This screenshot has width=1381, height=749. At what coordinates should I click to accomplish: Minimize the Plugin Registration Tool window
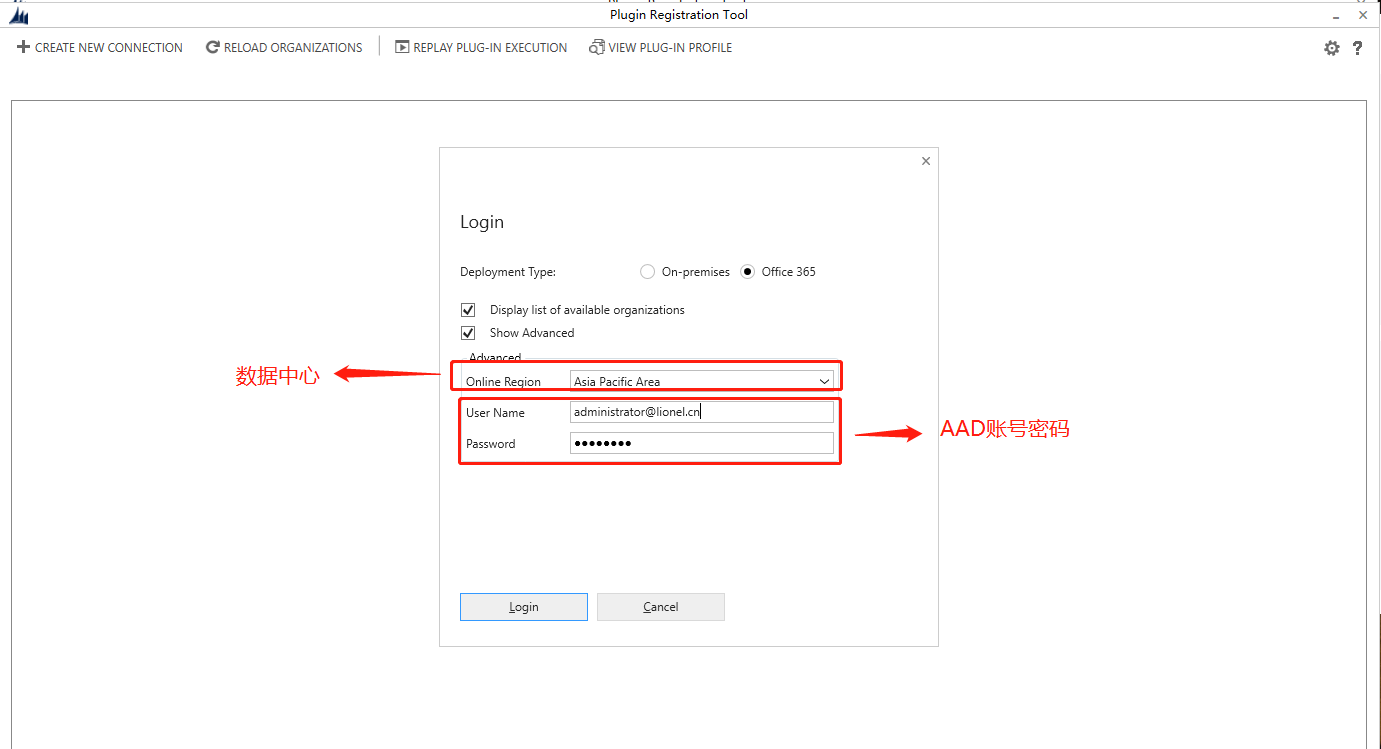(1336, 17)
